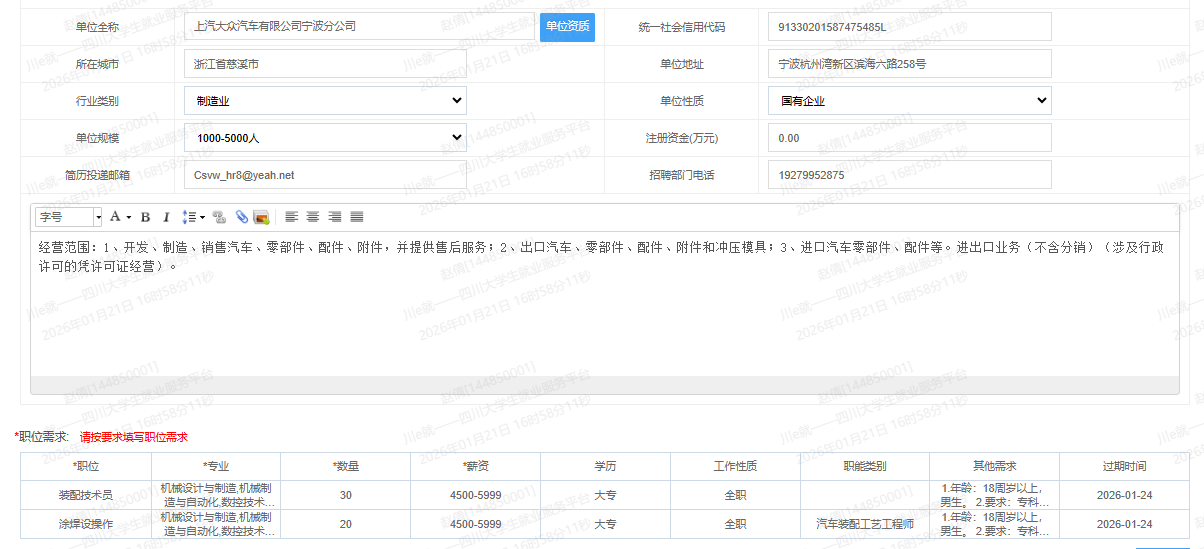Screen dimensions: 1204x549
Task: Click the 单位资质 button
Action: (x=567, y=26)
